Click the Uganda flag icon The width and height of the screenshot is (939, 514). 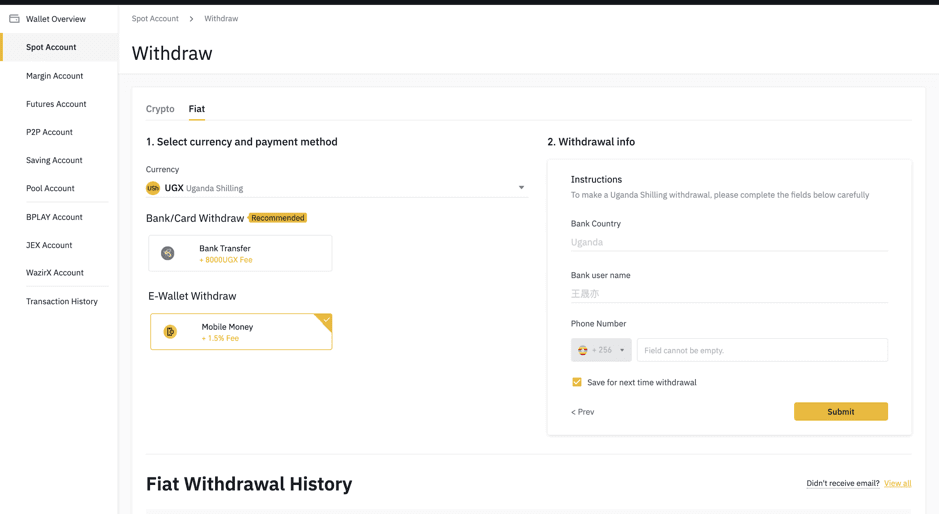click(583, 351)
